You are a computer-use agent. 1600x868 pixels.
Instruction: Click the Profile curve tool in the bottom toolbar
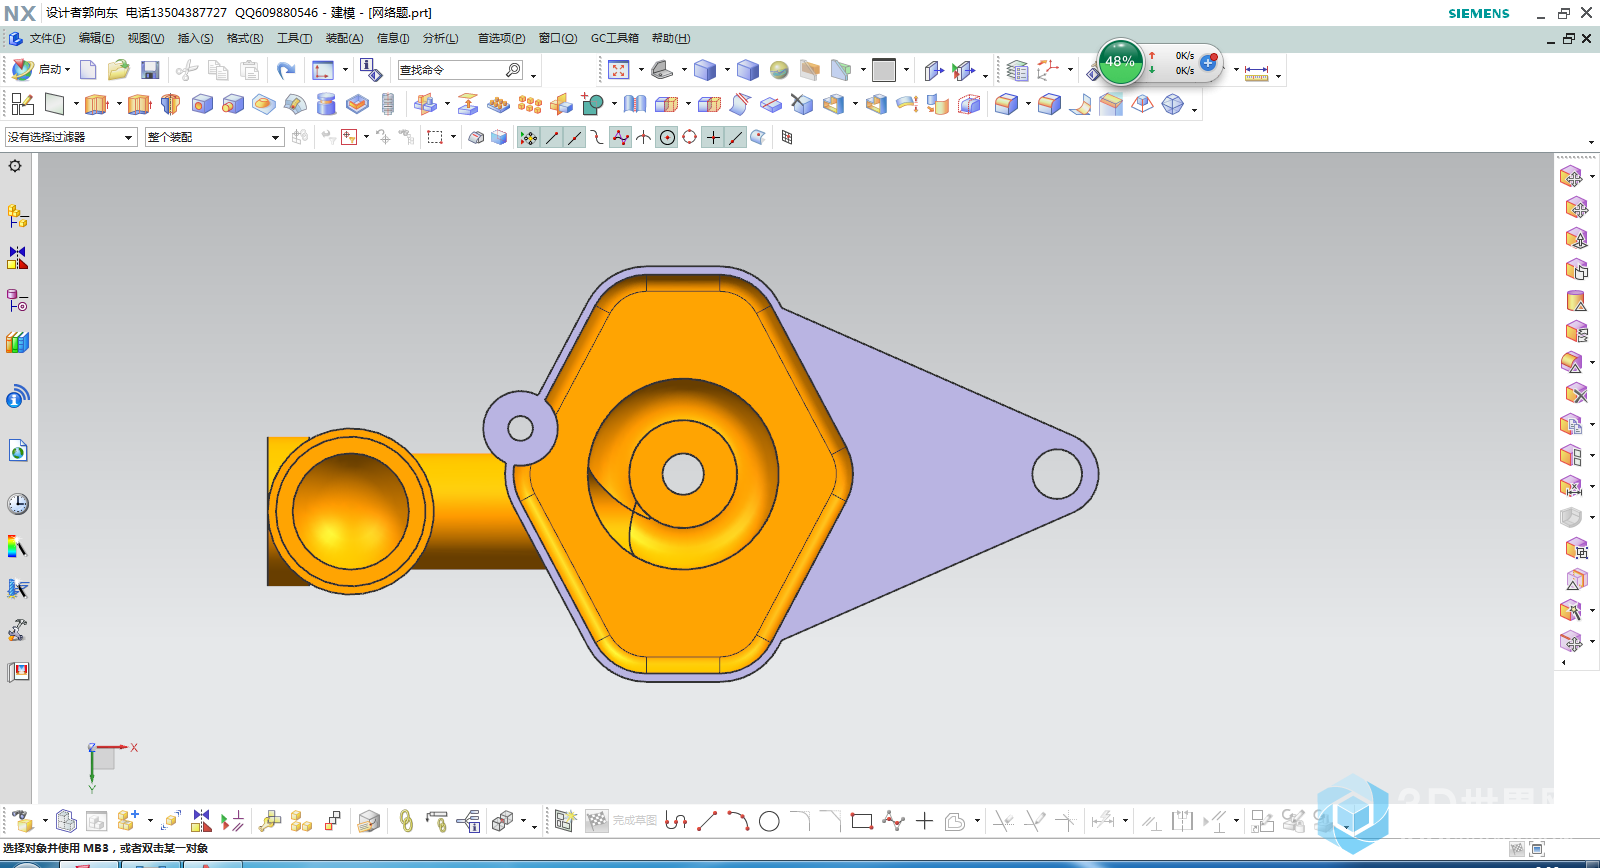[x=676, y=821]
